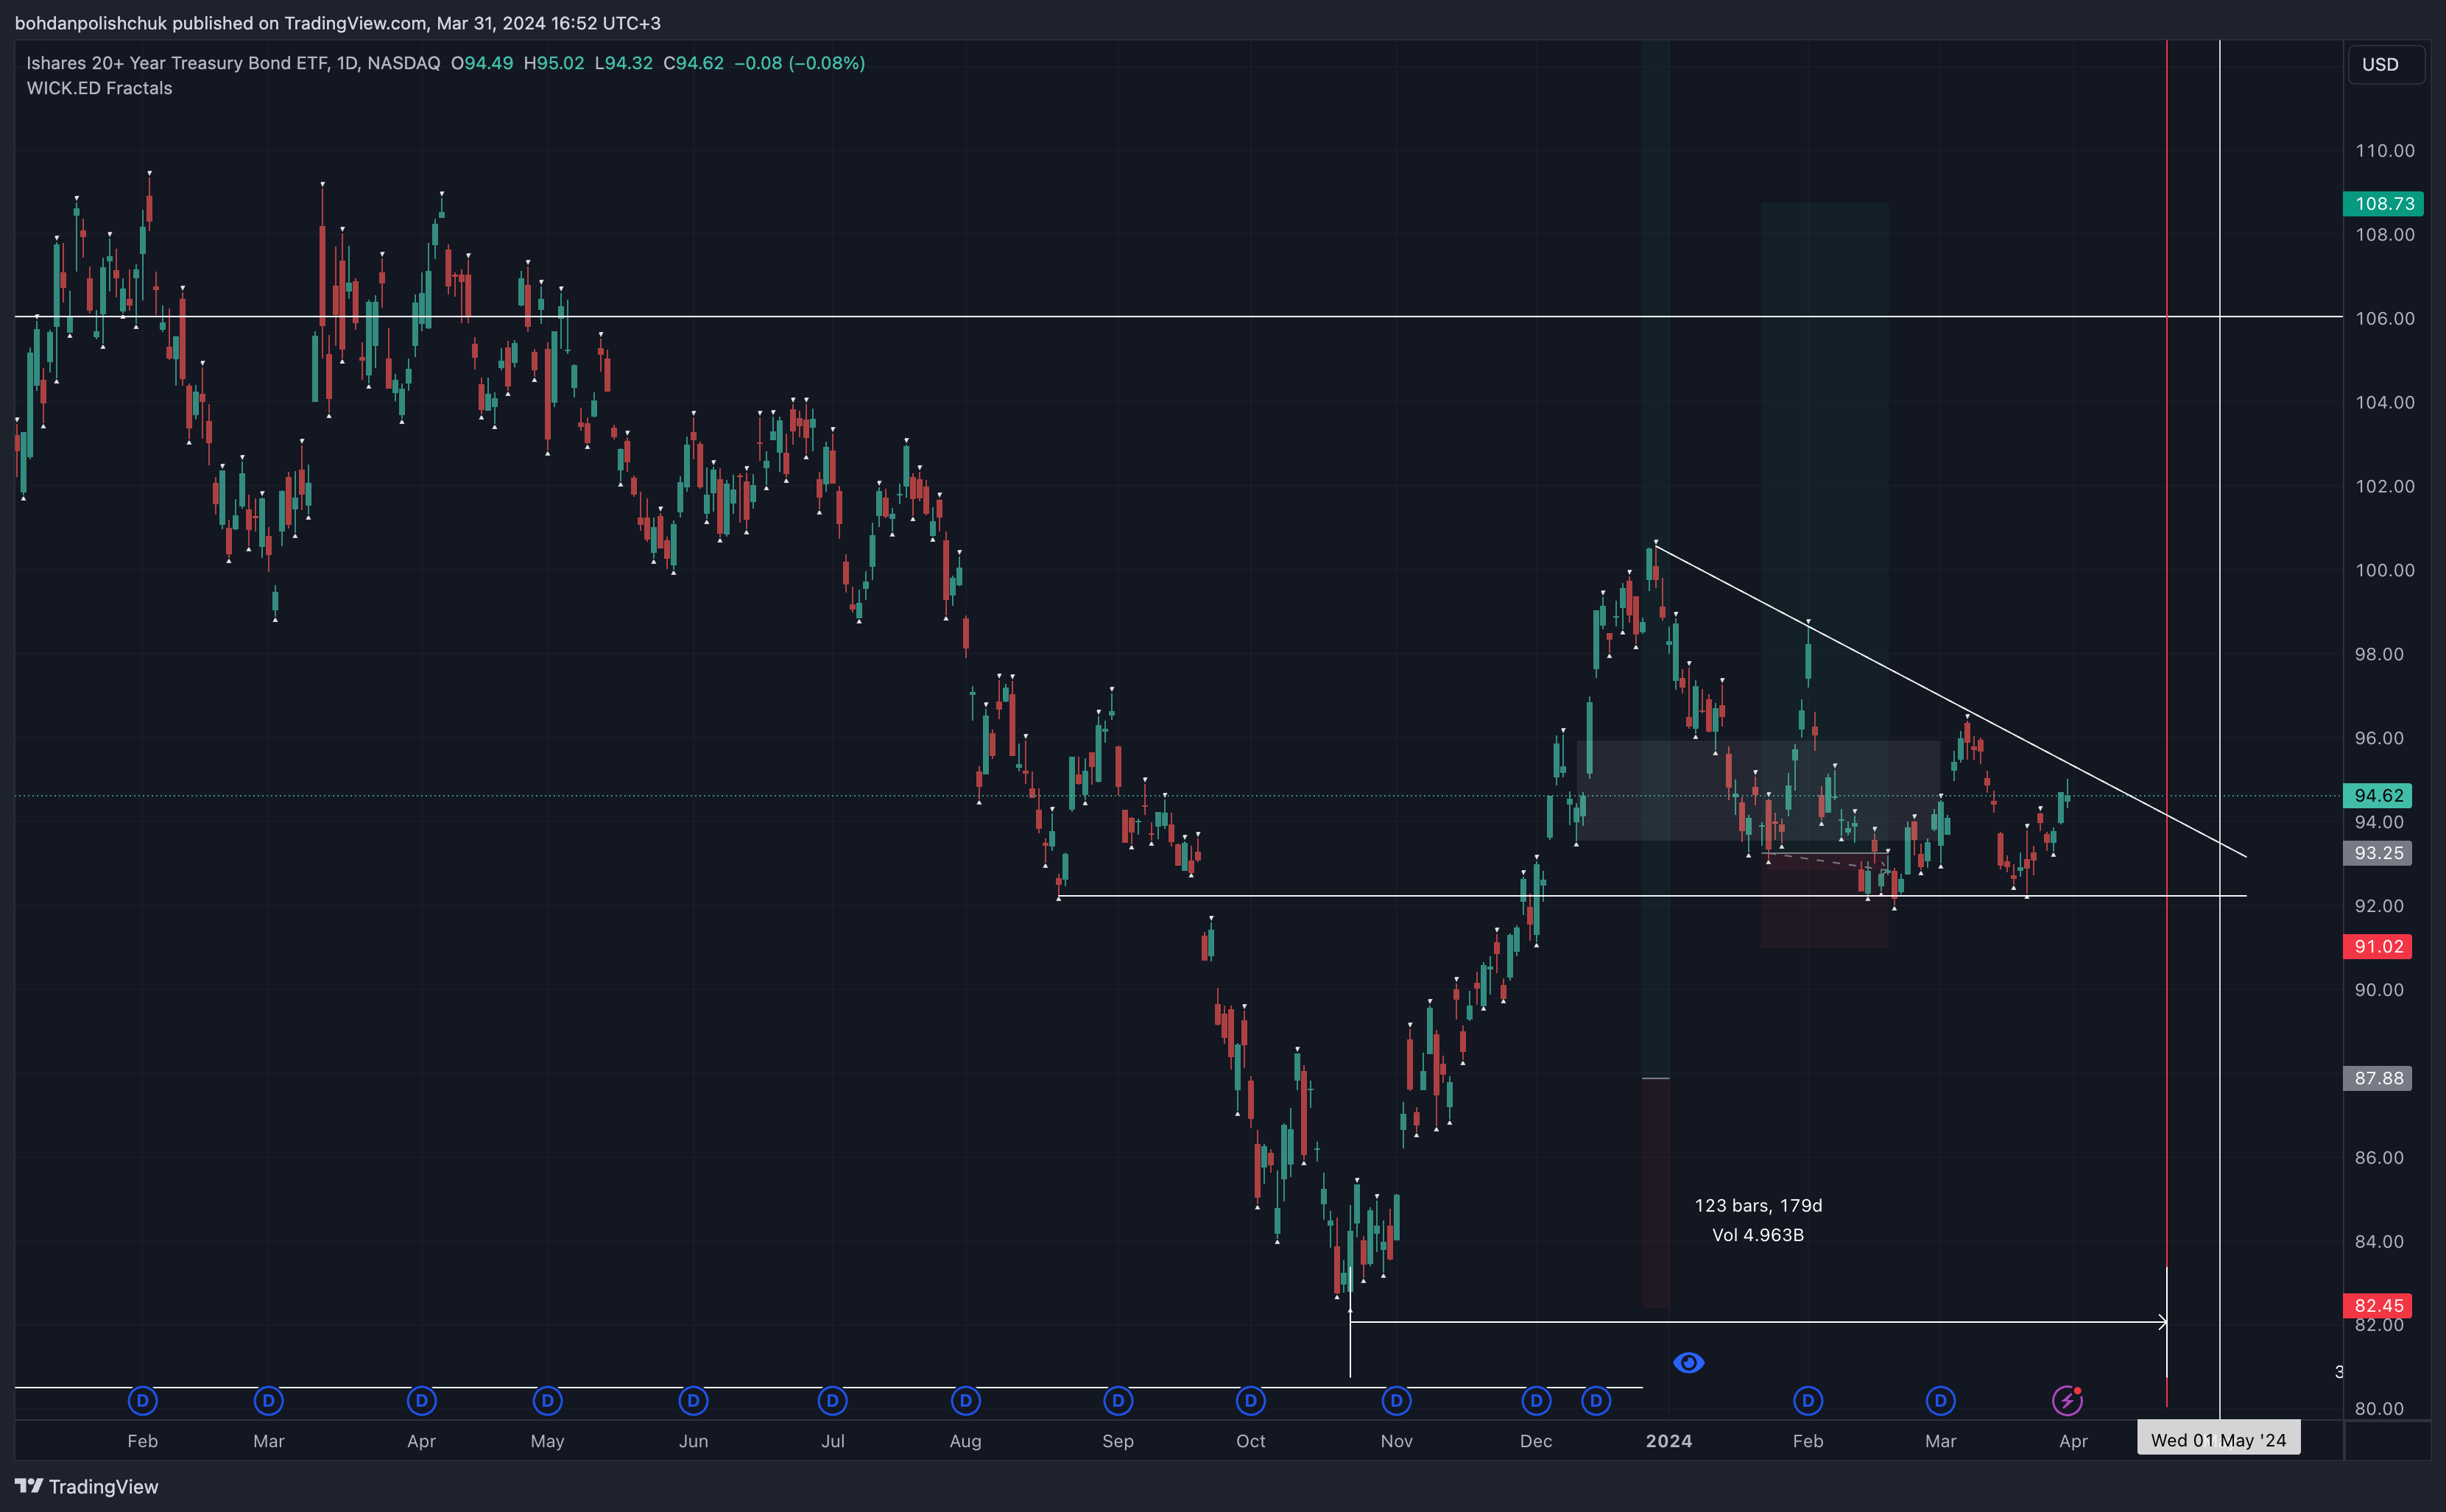2446x1512 pixels.
Task: Open the November dividend D marker
Action: pyautogui.click(x=1396, y=1400)
